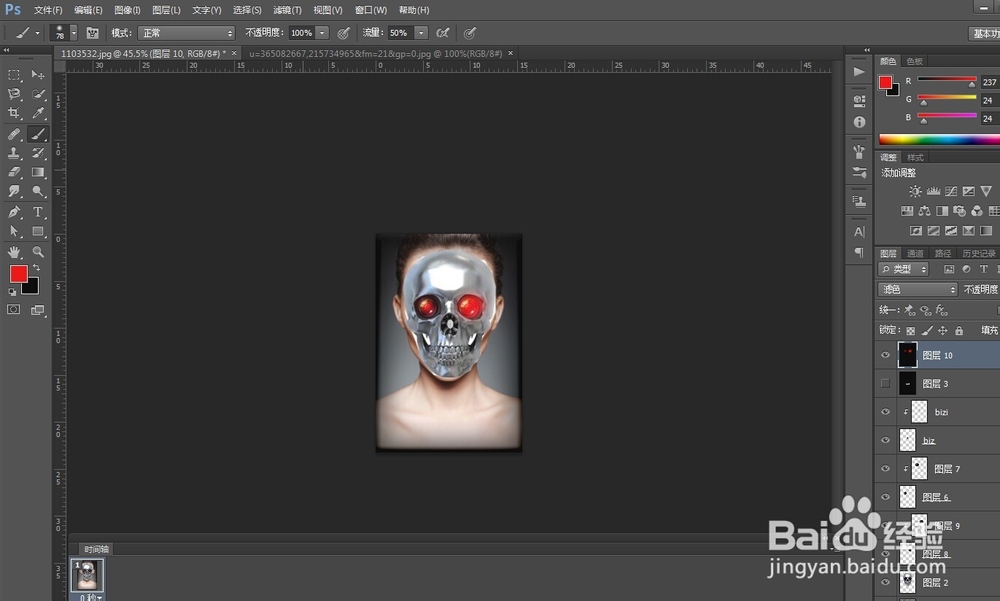The height and width of the screenshot is (601, 1000).
Task: Add Vibrance adjustment
Action: coord(986,191)
